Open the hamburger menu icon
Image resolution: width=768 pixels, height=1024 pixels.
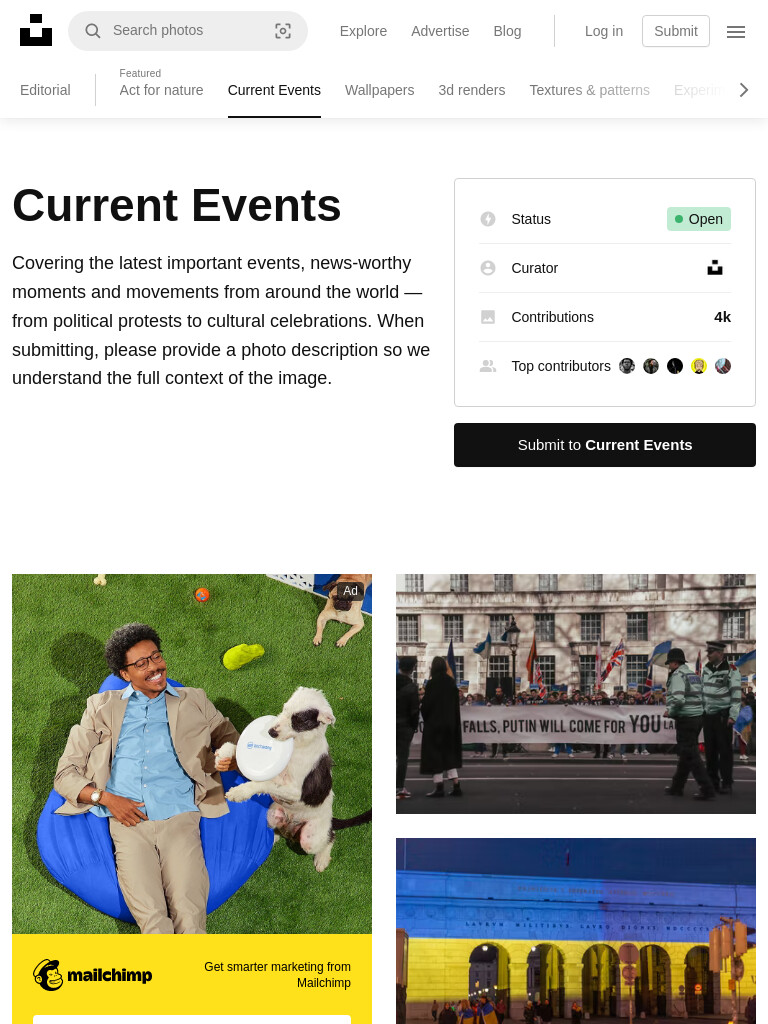click(736, 31)
